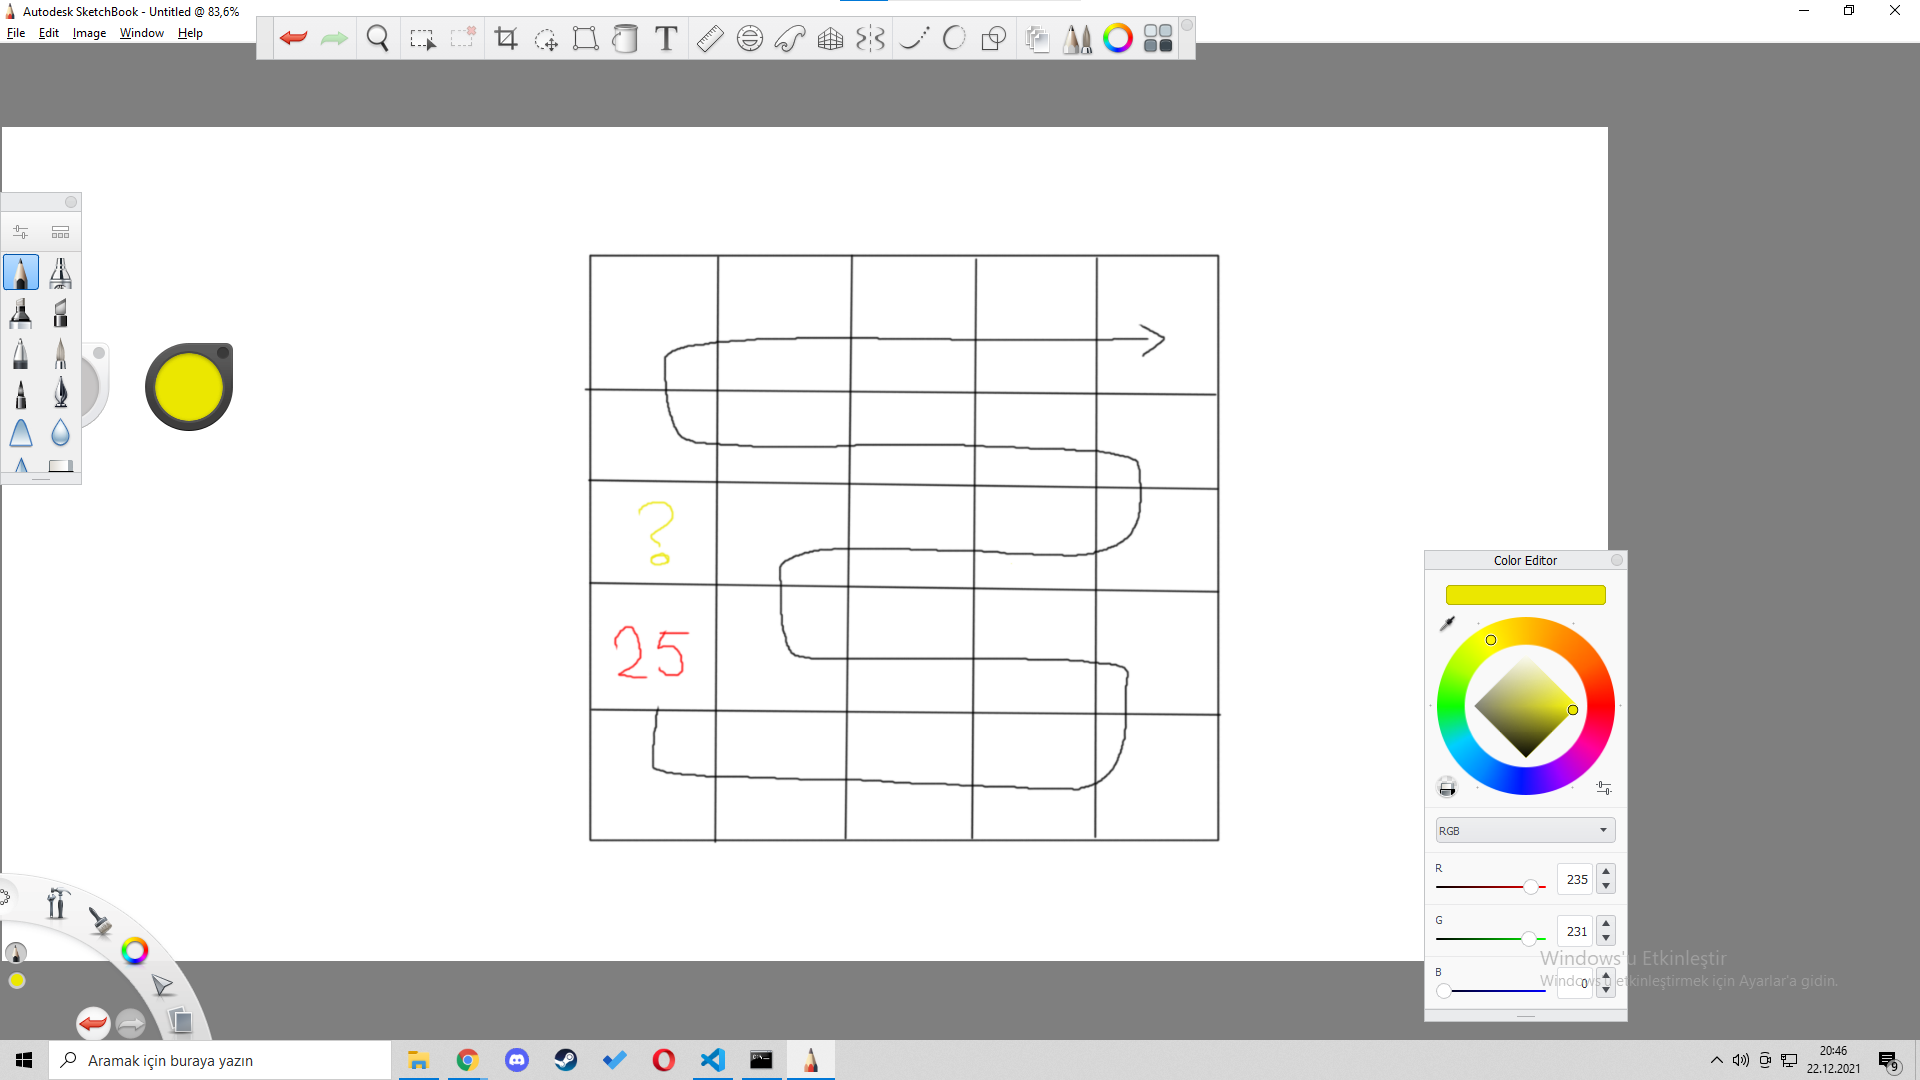Close the Color Editor panel

tap(1616, 560)
